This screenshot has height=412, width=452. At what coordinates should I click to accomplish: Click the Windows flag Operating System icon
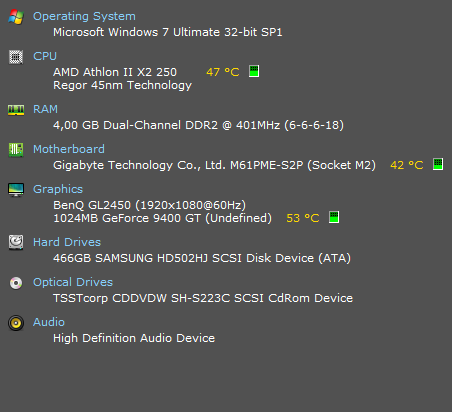coord(16,17)
